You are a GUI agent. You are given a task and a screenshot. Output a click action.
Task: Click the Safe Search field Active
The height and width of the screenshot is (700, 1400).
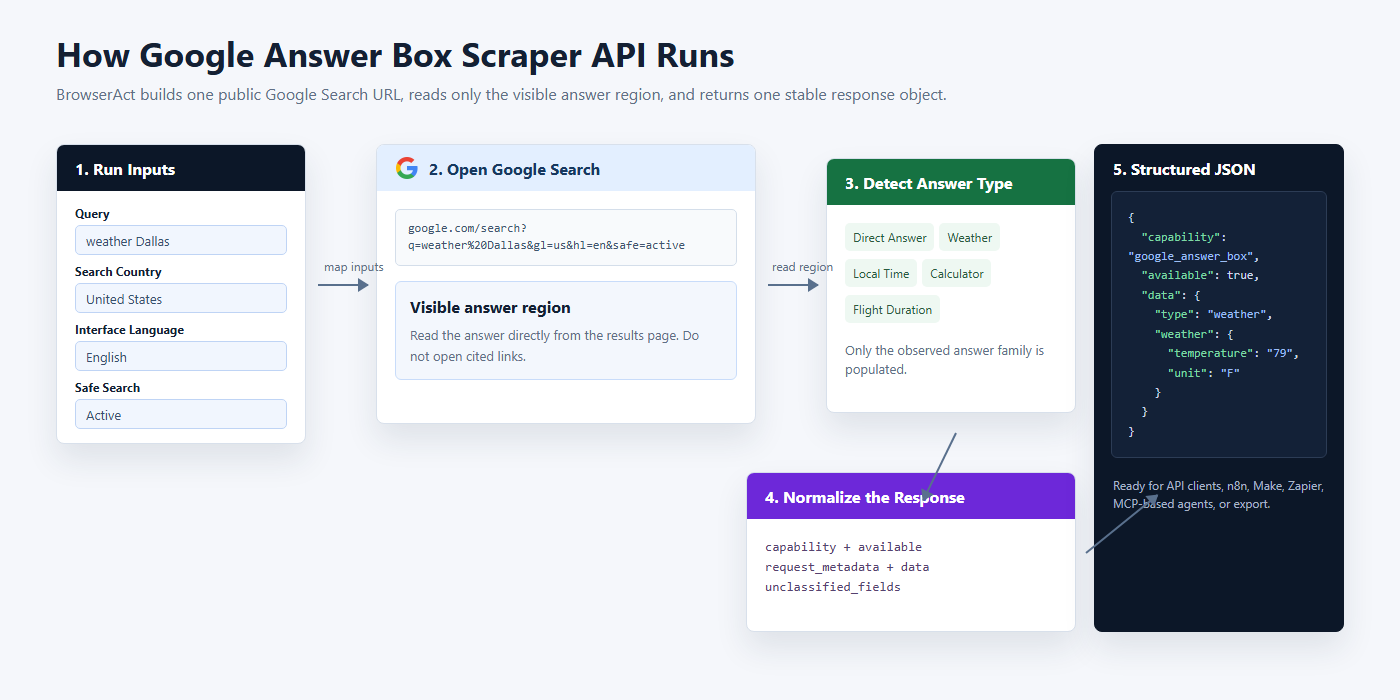click(181, 414)
